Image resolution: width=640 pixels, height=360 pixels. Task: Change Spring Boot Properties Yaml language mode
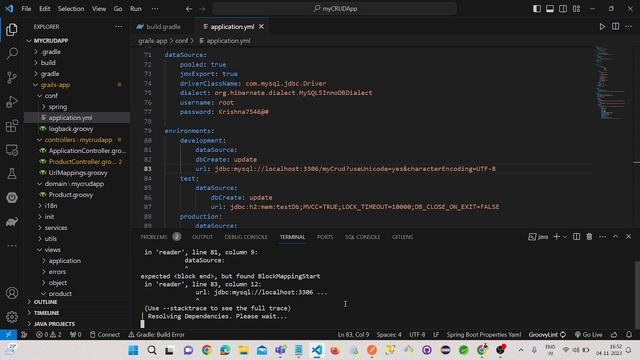[x=483, y=334]
